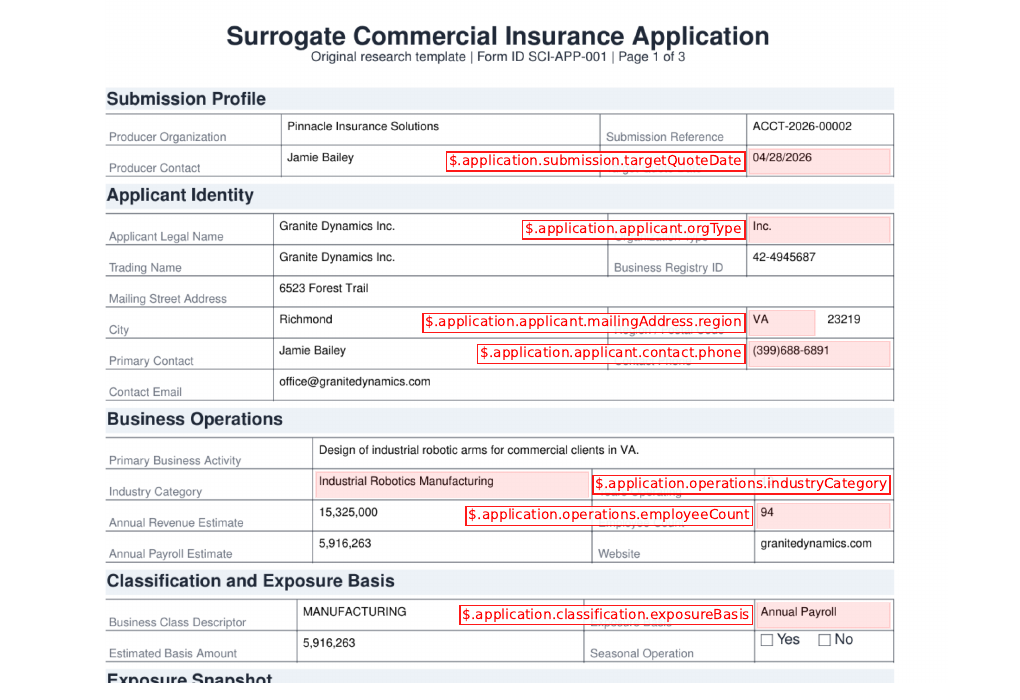Select the Business Registry ID field 42-4945687
This screenshot has width=1020, height=700.
click(x=820, y=260)
